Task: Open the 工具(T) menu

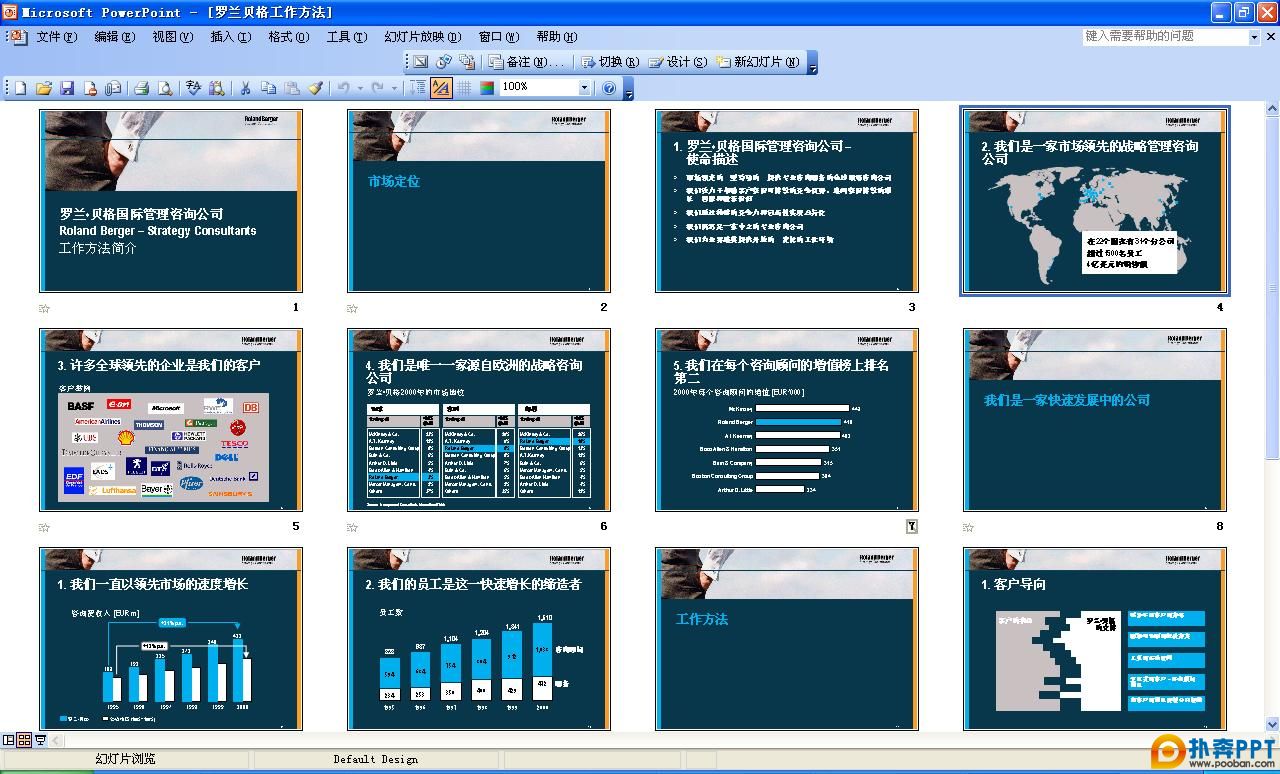Action: pyautogui.click(x=346, y=37)
